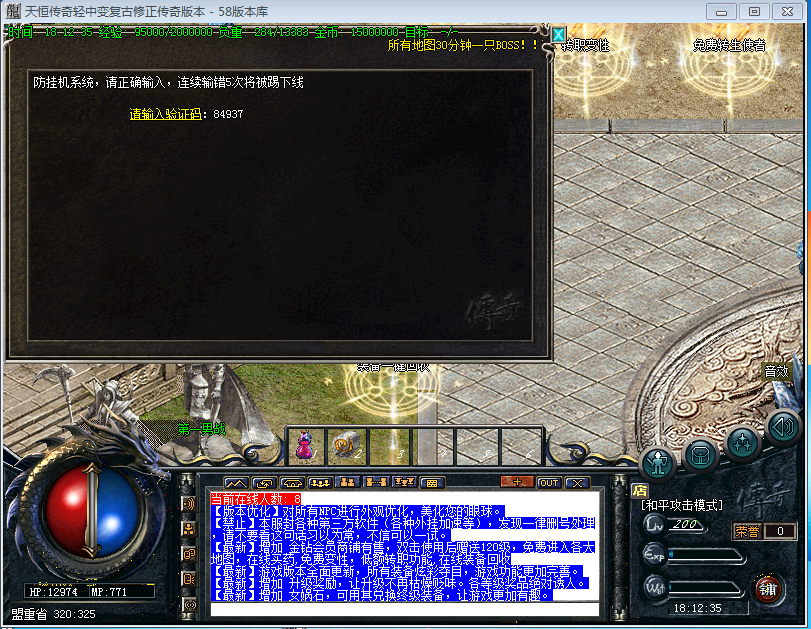The height and width of the screenshot is (629, 811).
Task: Click the 请输入验证码 link
Action: pos(165,114)
